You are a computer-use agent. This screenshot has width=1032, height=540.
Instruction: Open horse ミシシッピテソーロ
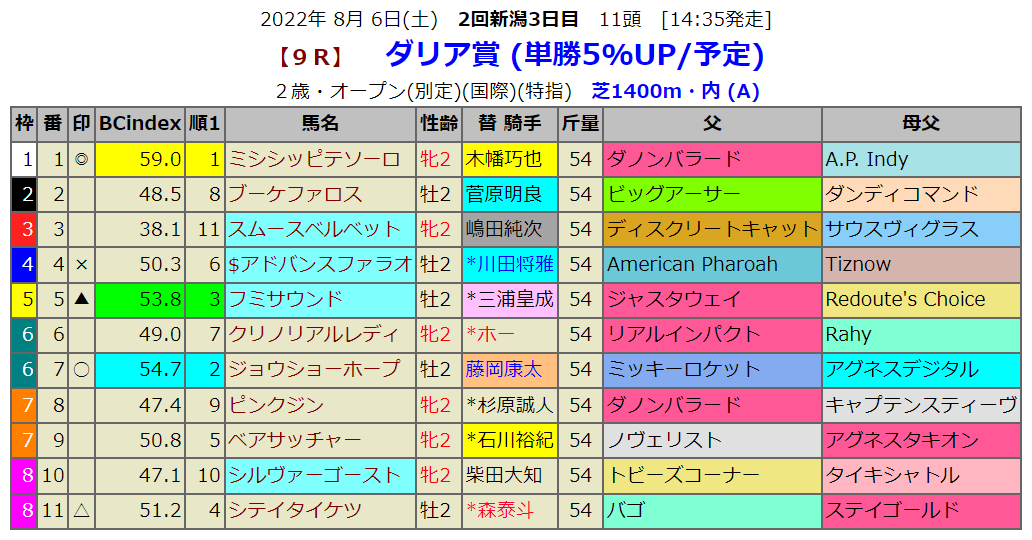click(x=314, y=159)
